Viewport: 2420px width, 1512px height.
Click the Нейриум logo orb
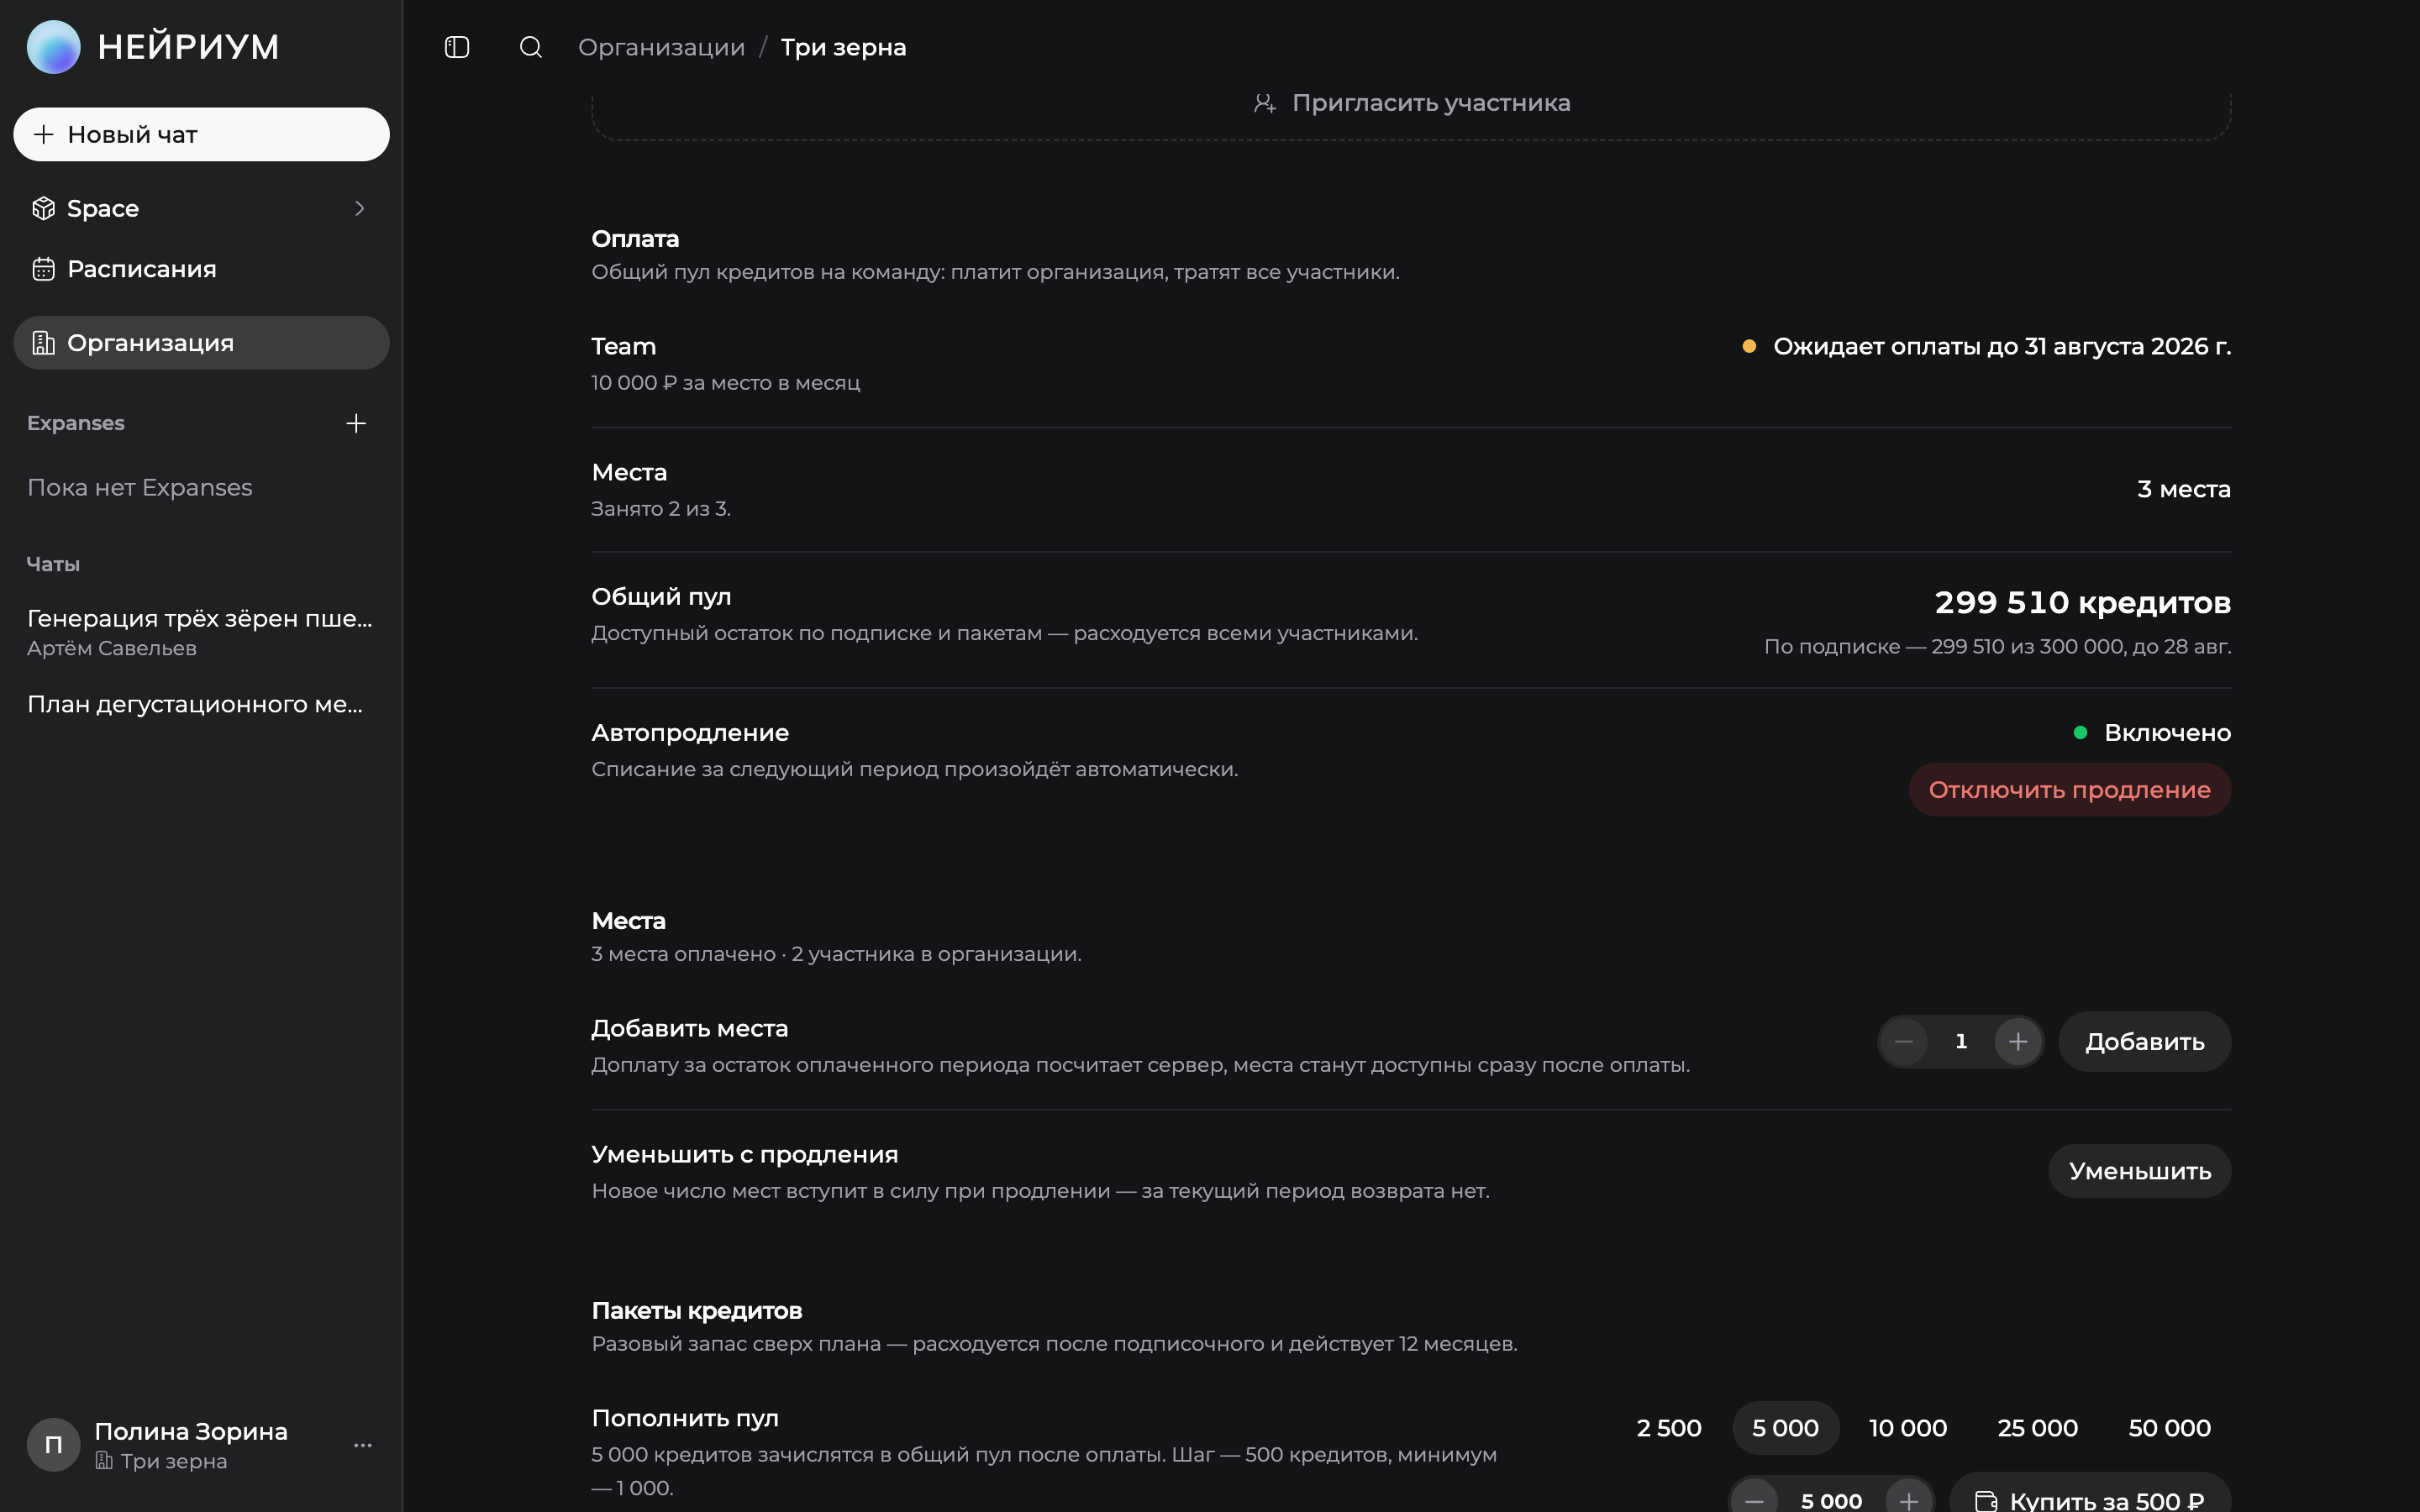pos(53,47)
